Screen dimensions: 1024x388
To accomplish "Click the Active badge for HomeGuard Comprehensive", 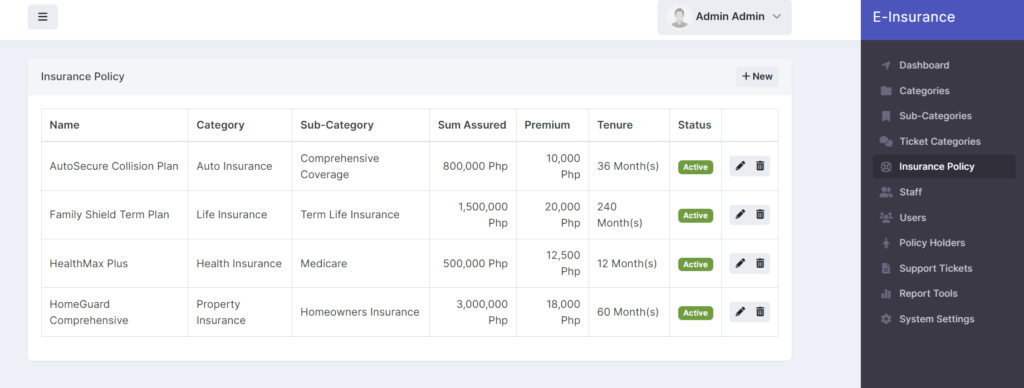I will pyautogui.click(x=696, y=313).
